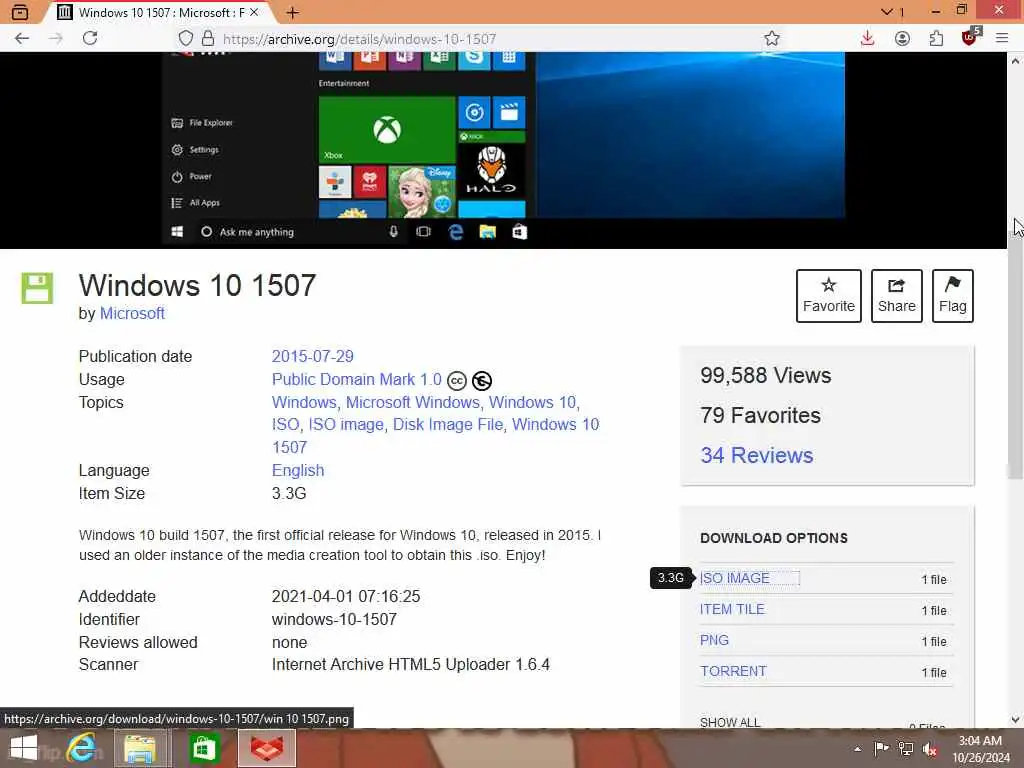Open the ISO image topic link
1024x768 pixels.
[346, 424]
